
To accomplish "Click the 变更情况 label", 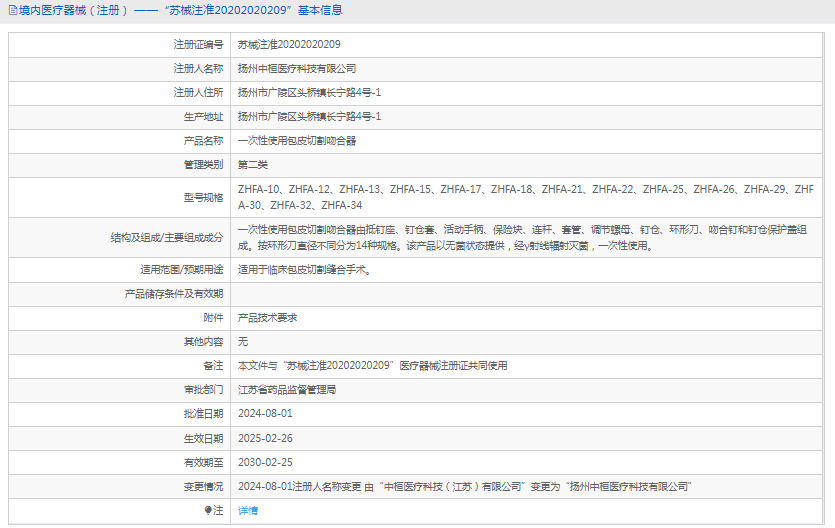I will (x=203, y=486).
